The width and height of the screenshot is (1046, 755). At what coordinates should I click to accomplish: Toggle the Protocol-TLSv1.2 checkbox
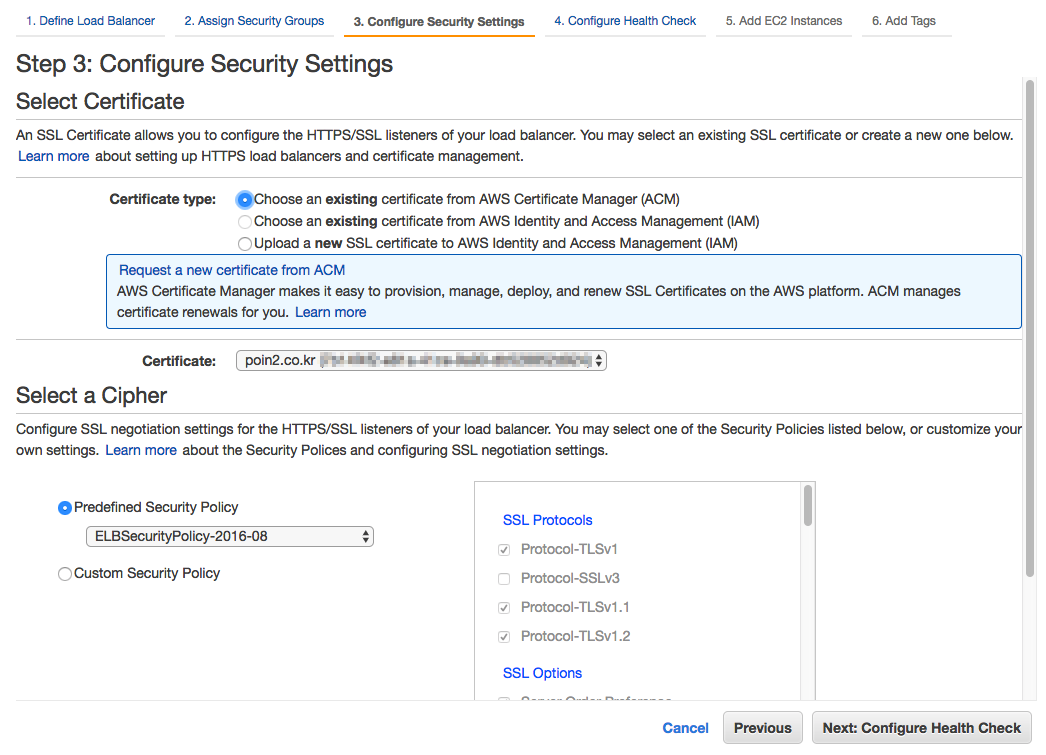pos(504,637)
